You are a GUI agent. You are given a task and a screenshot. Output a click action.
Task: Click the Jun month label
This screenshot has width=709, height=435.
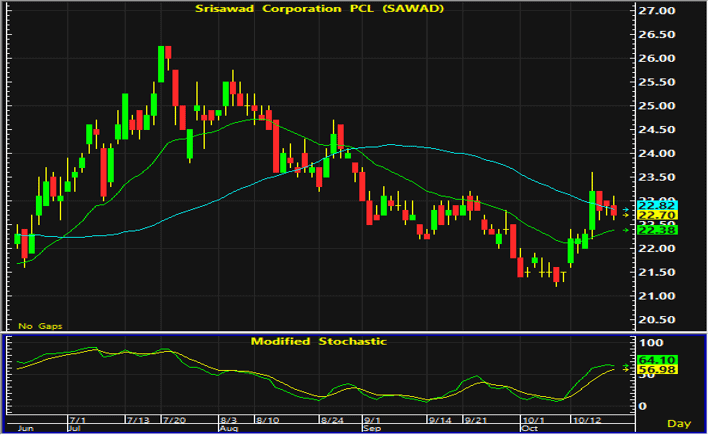pos(25,428)
